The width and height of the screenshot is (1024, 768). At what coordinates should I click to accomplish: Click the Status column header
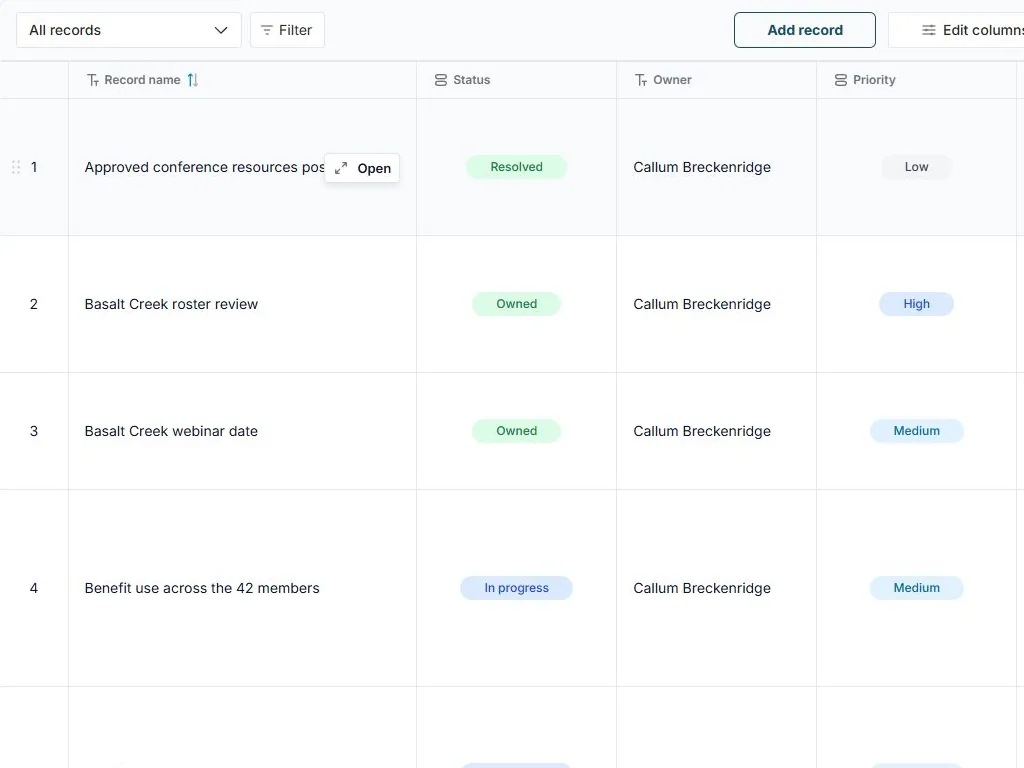pyautogui.click(x=516, y=80)
